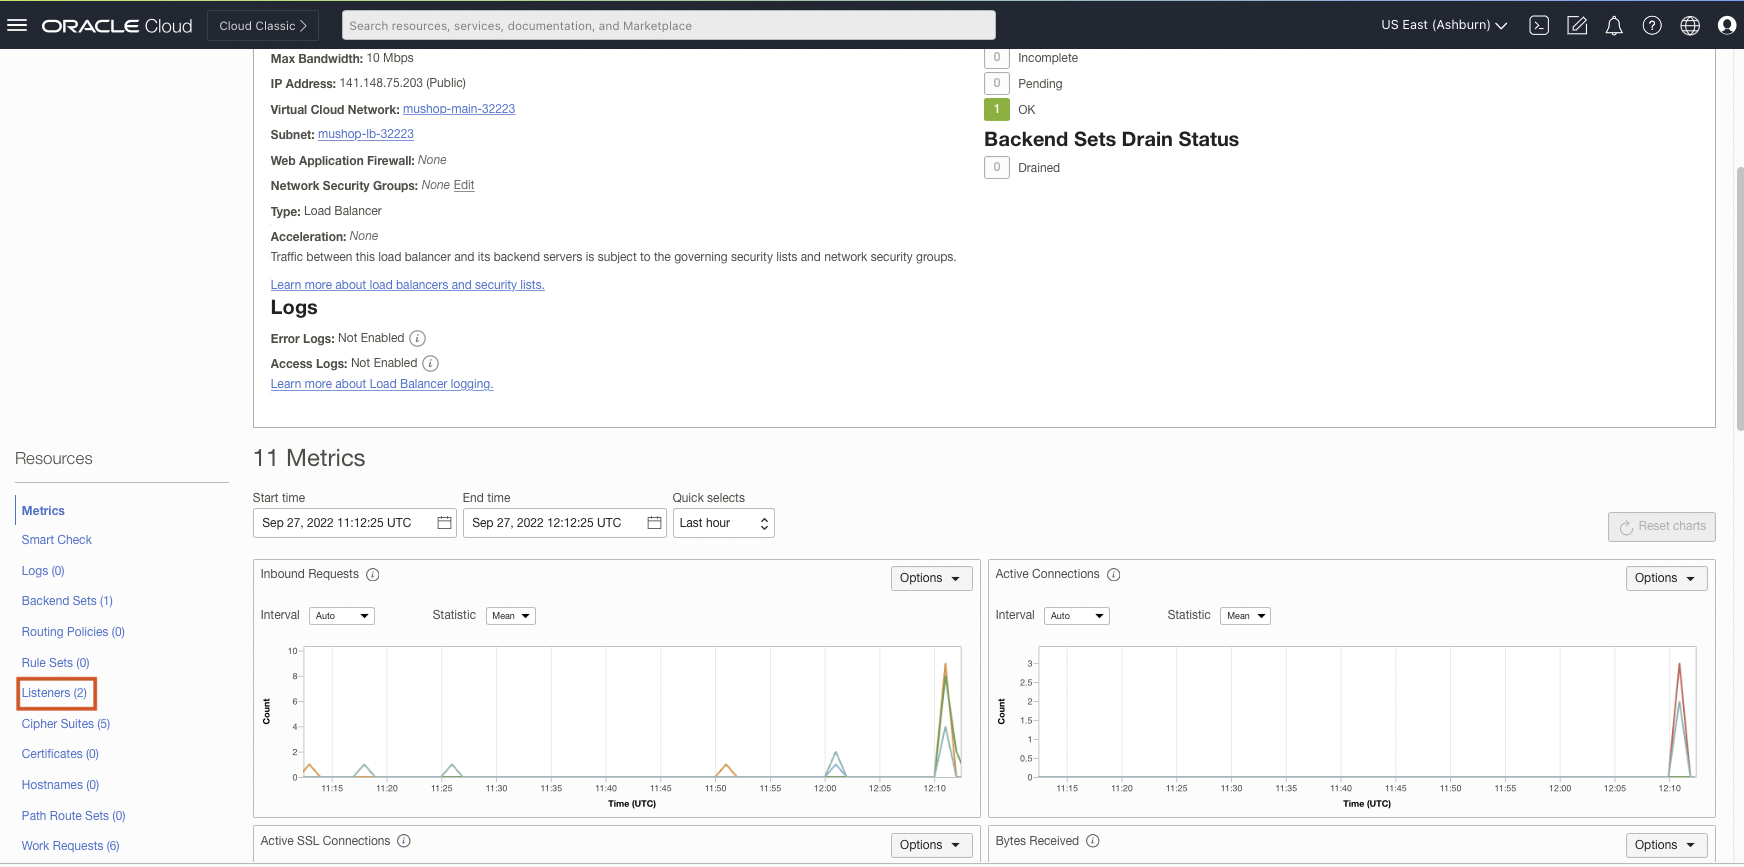The height and width of the screenshot is (867, 1744).
Task: Open Inbound Requests Interval dropdown
Action: (x=342, y=616)
